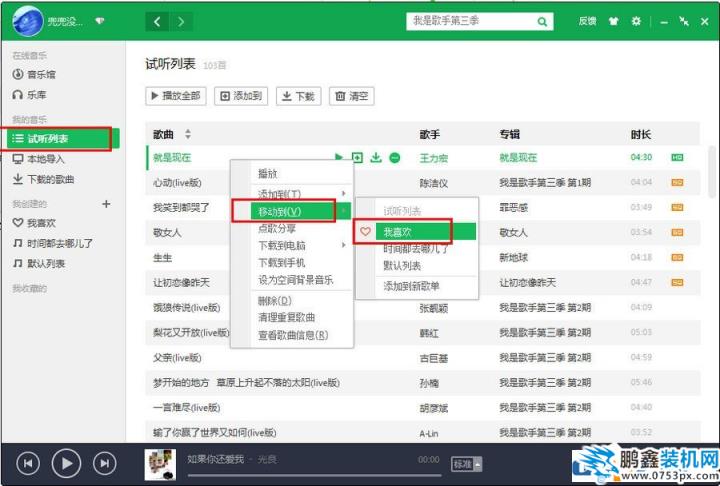The width and height of the screenshot is (720, 486).
Task: Open 默认列表 playlist in sidebar
Action: coord(39,263)
